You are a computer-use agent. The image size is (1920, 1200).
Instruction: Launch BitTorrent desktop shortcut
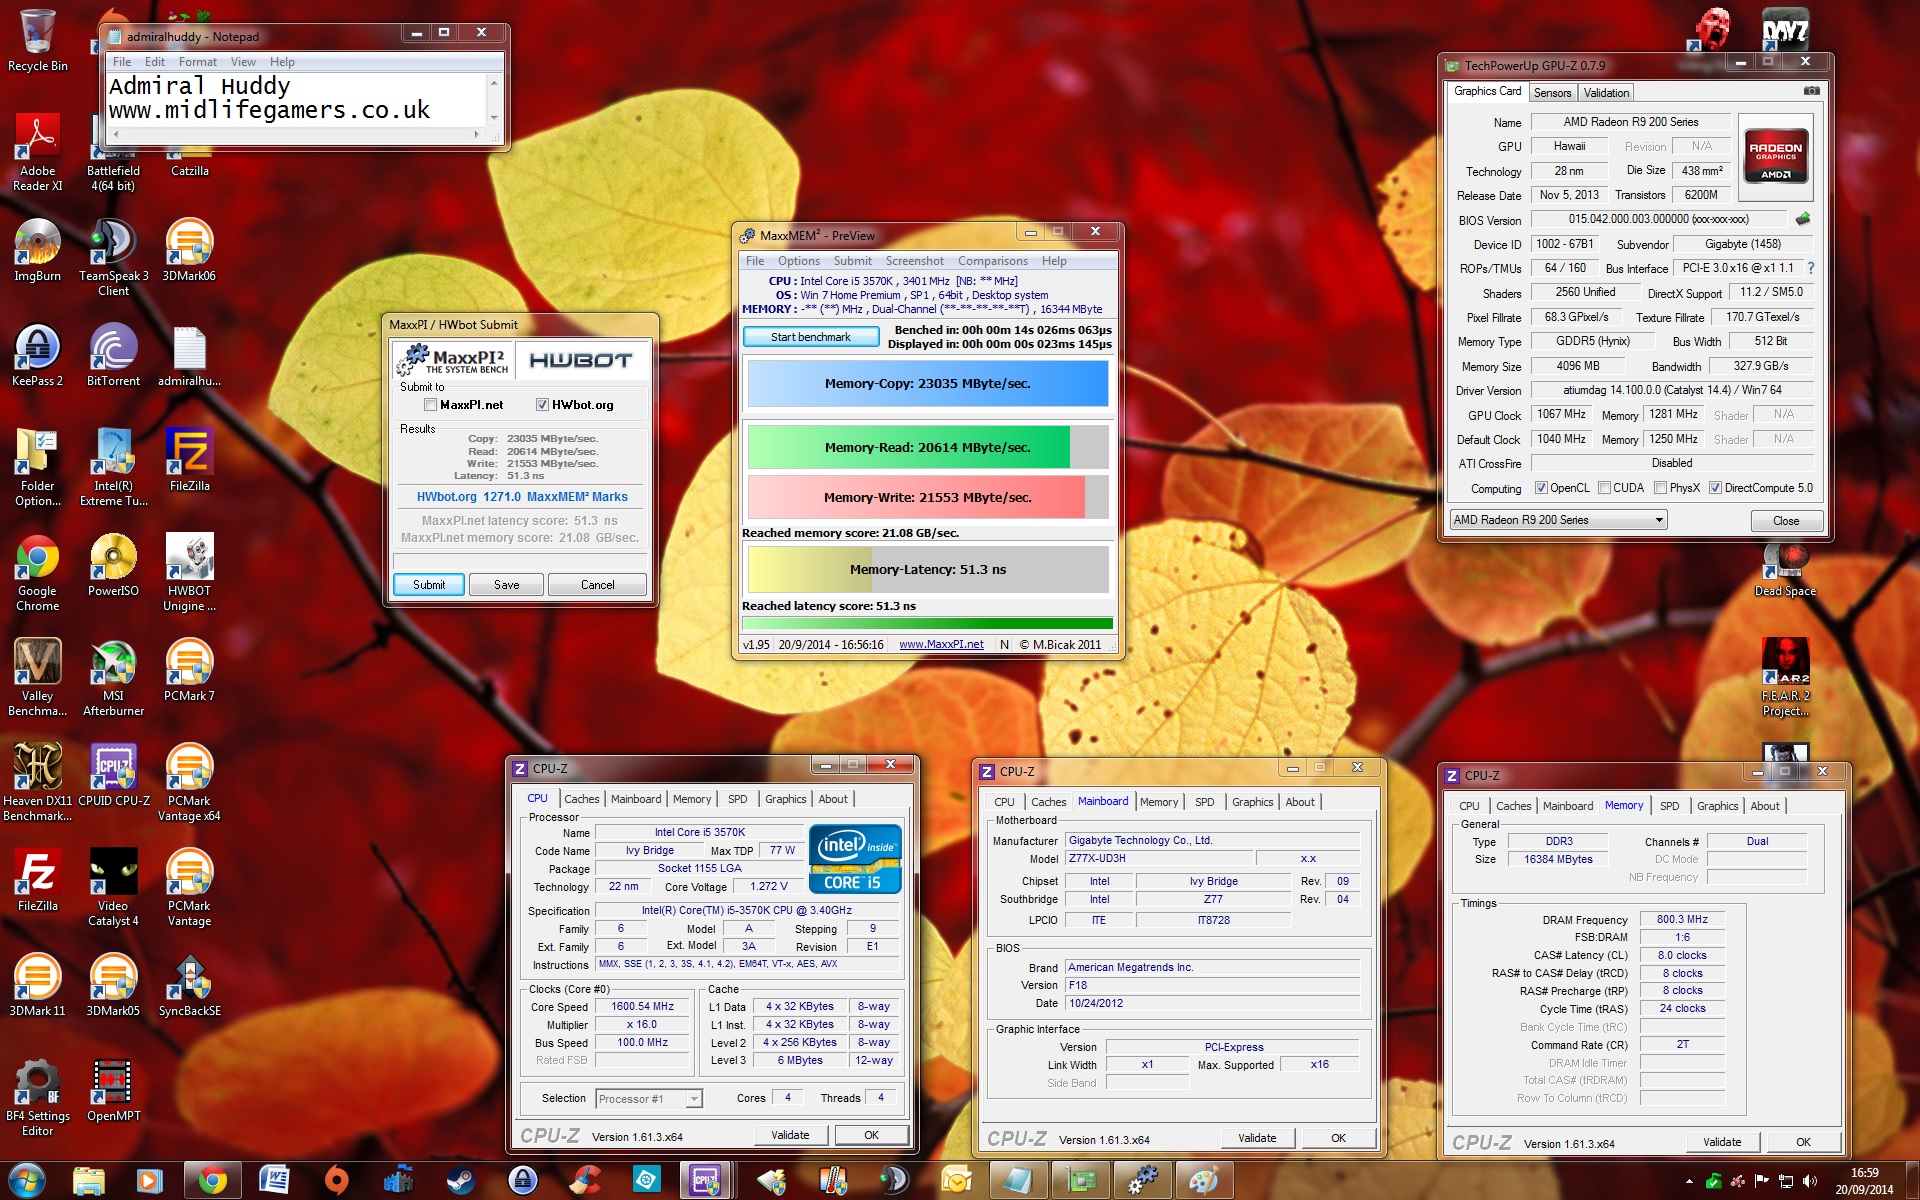[113, 355]
